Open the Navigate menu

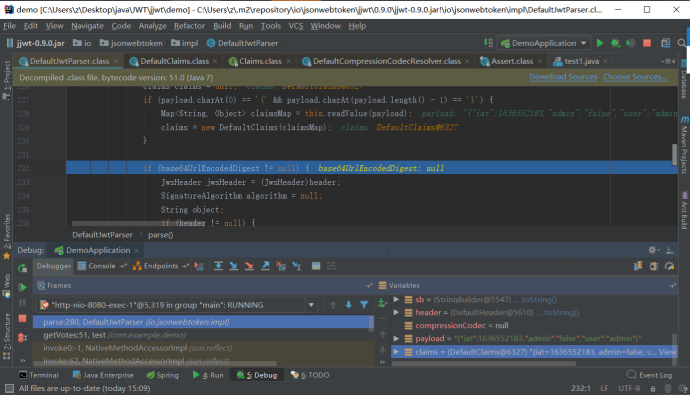87,26
